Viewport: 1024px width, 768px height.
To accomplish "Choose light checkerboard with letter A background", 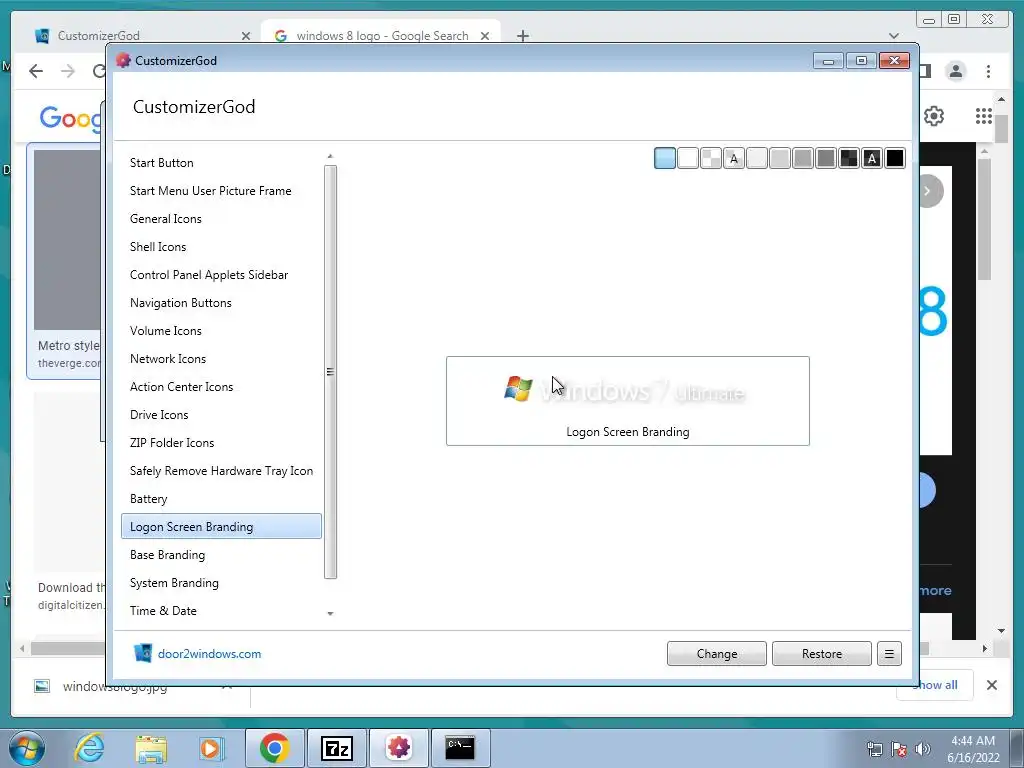I will 734,158.
